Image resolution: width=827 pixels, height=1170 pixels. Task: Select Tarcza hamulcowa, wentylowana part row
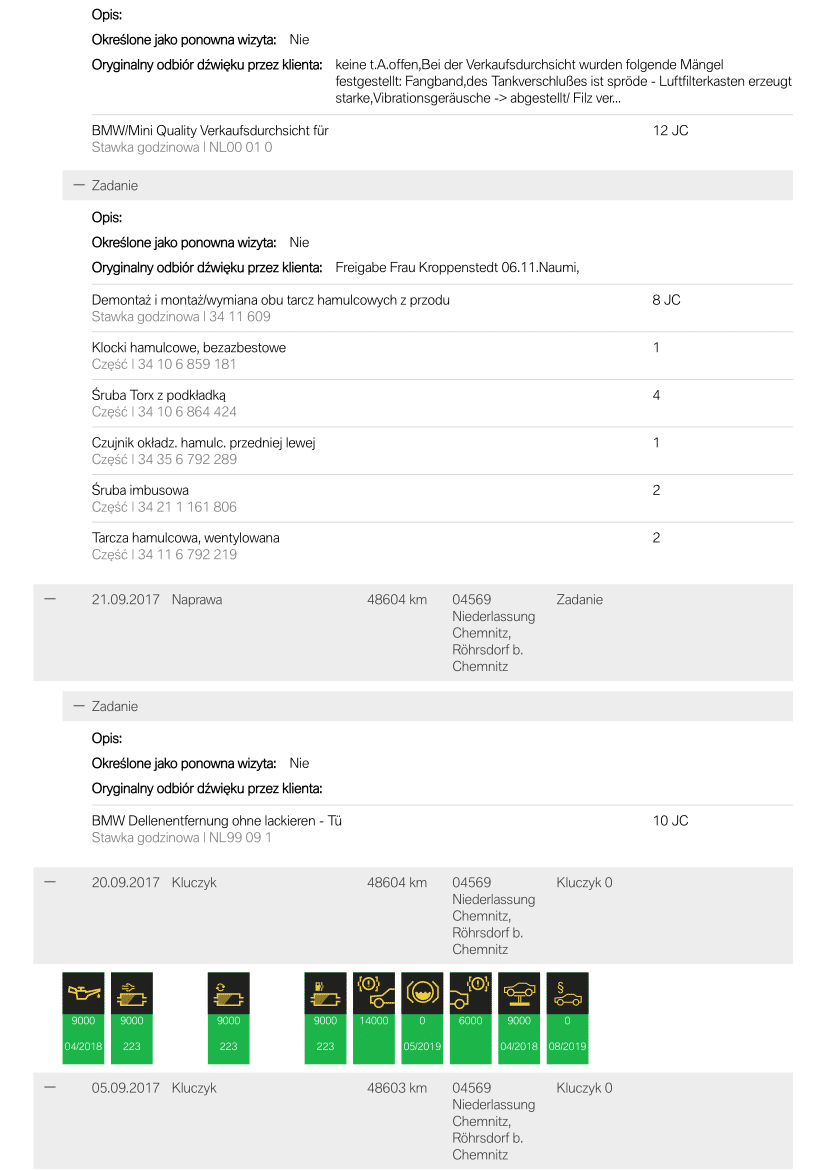coord(442,545)
